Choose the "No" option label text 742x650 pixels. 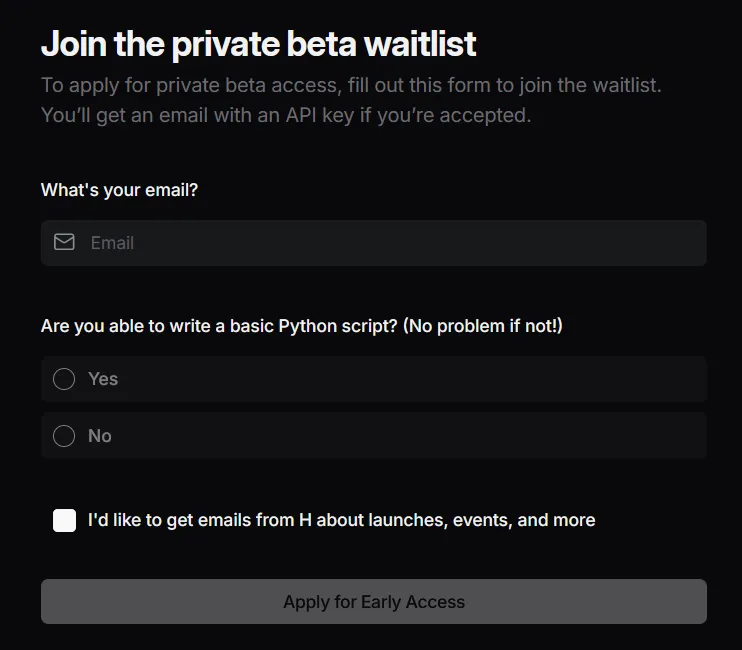coord(100,436)
